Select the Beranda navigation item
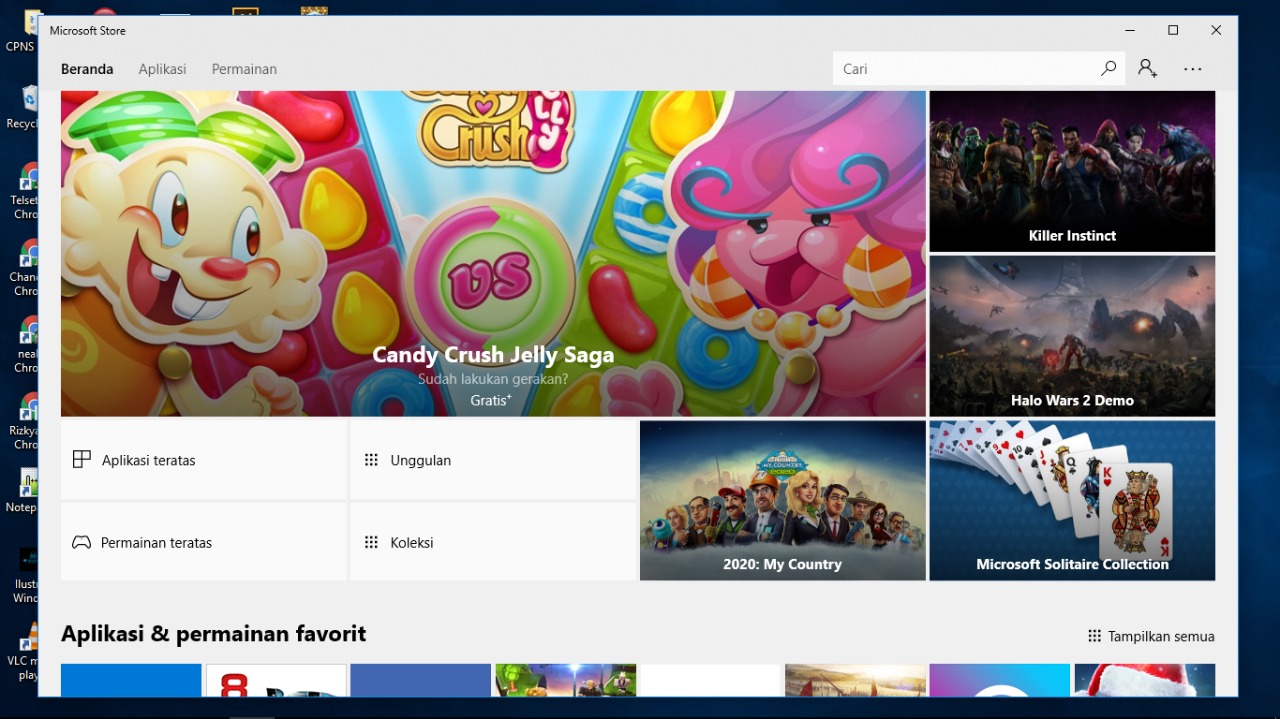 (87, 69)
